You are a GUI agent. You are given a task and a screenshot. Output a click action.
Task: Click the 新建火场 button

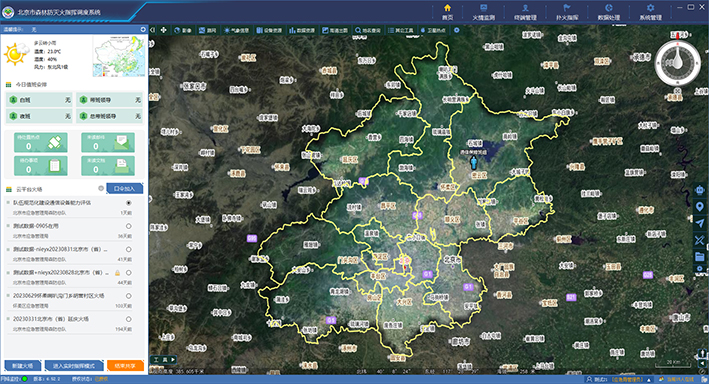pos(23,365)
